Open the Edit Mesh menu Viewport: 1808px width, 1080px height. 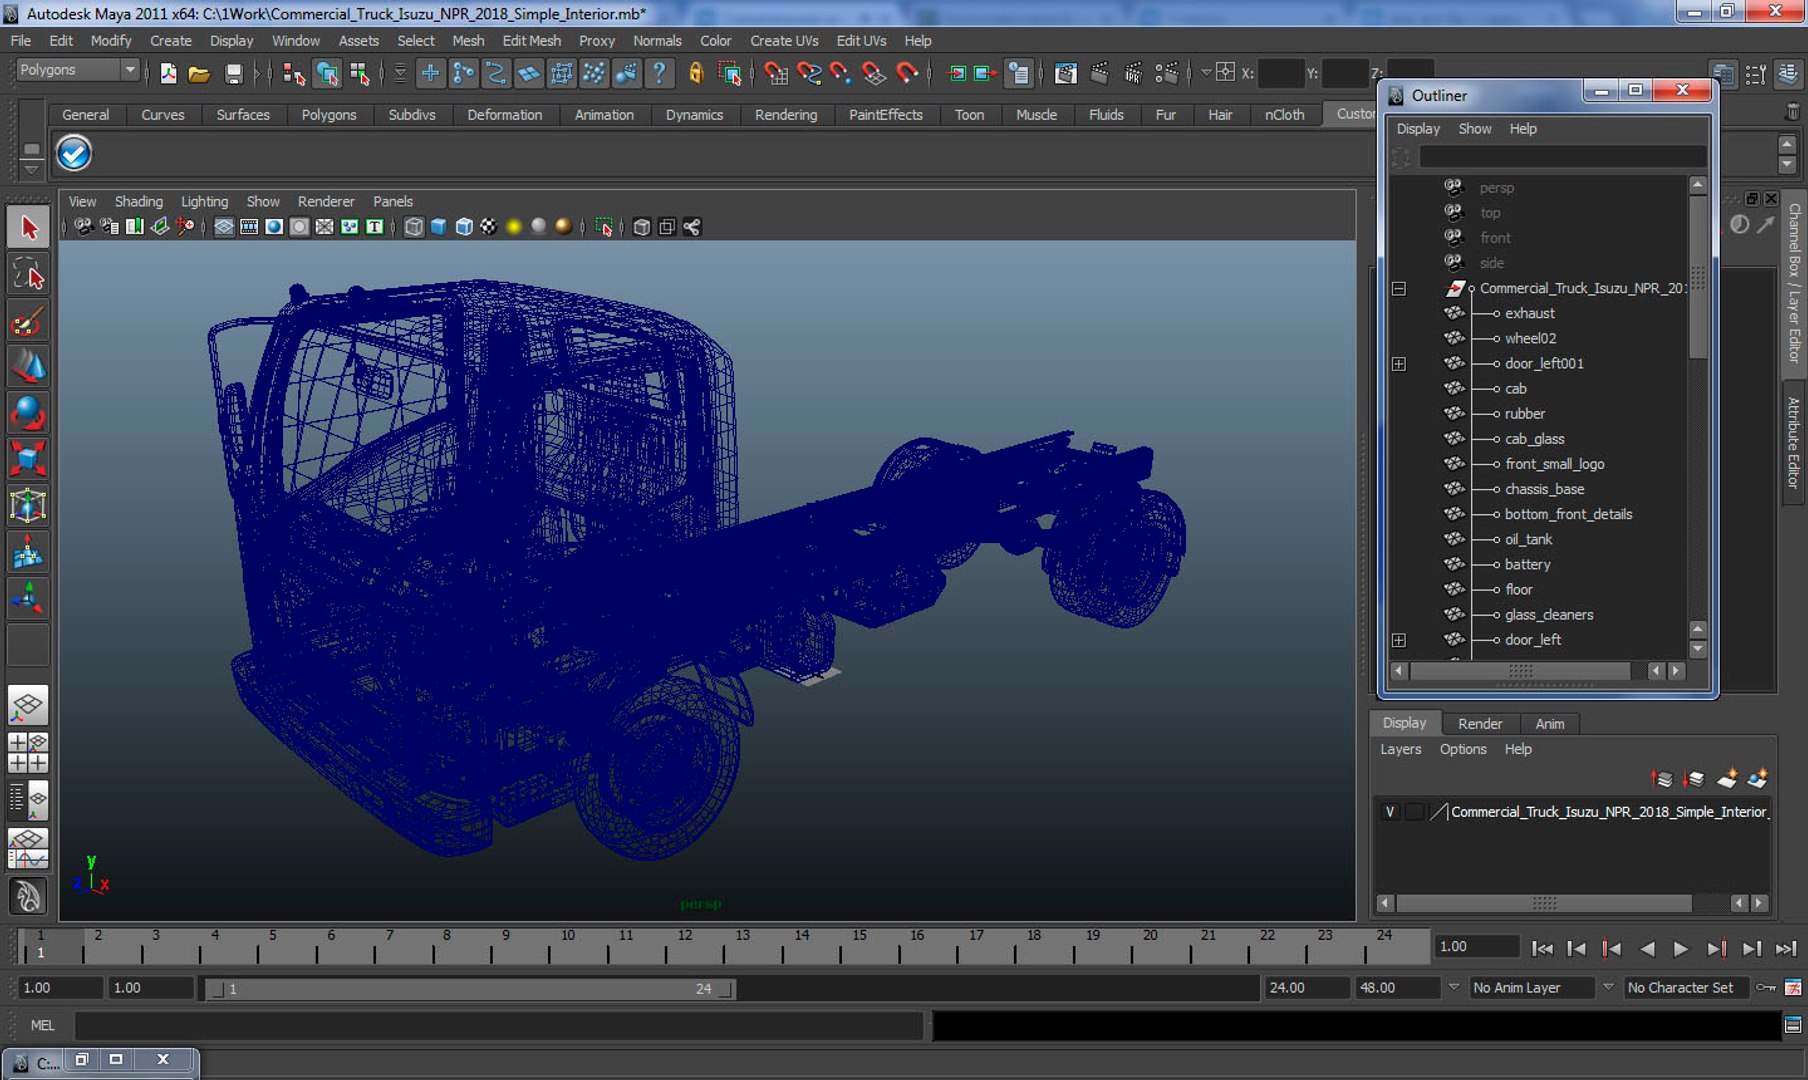[x=531, y=41]
